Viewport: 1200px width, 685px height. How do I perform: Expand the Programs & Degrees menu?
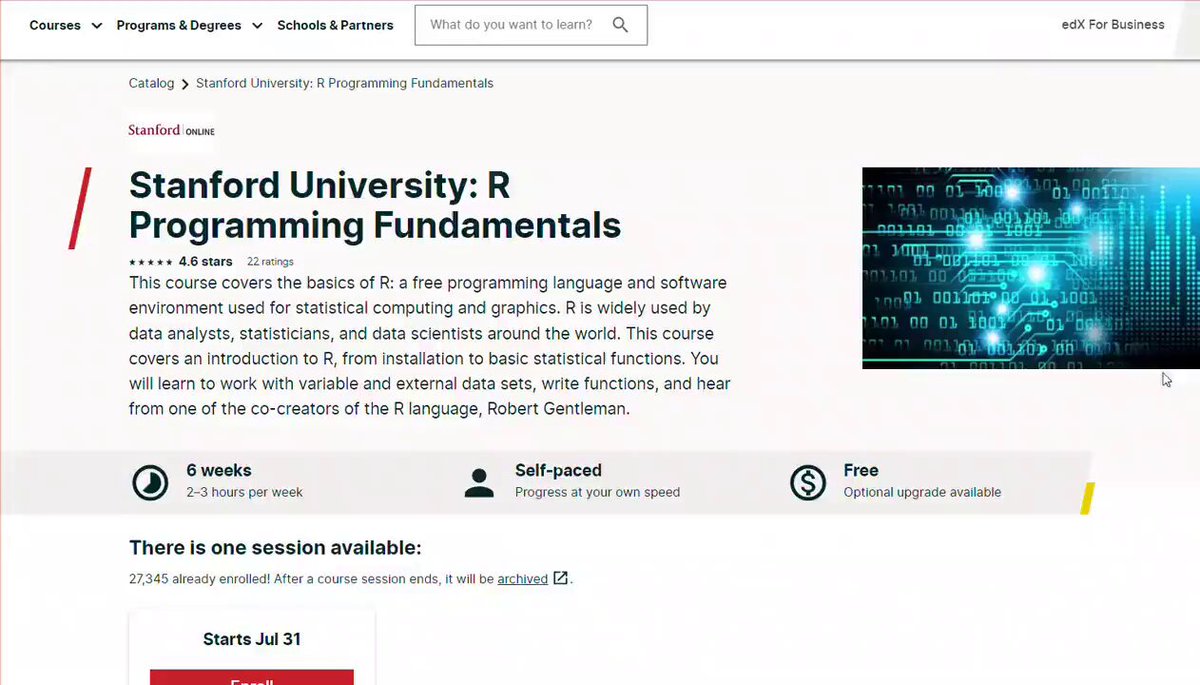(189, 25)
